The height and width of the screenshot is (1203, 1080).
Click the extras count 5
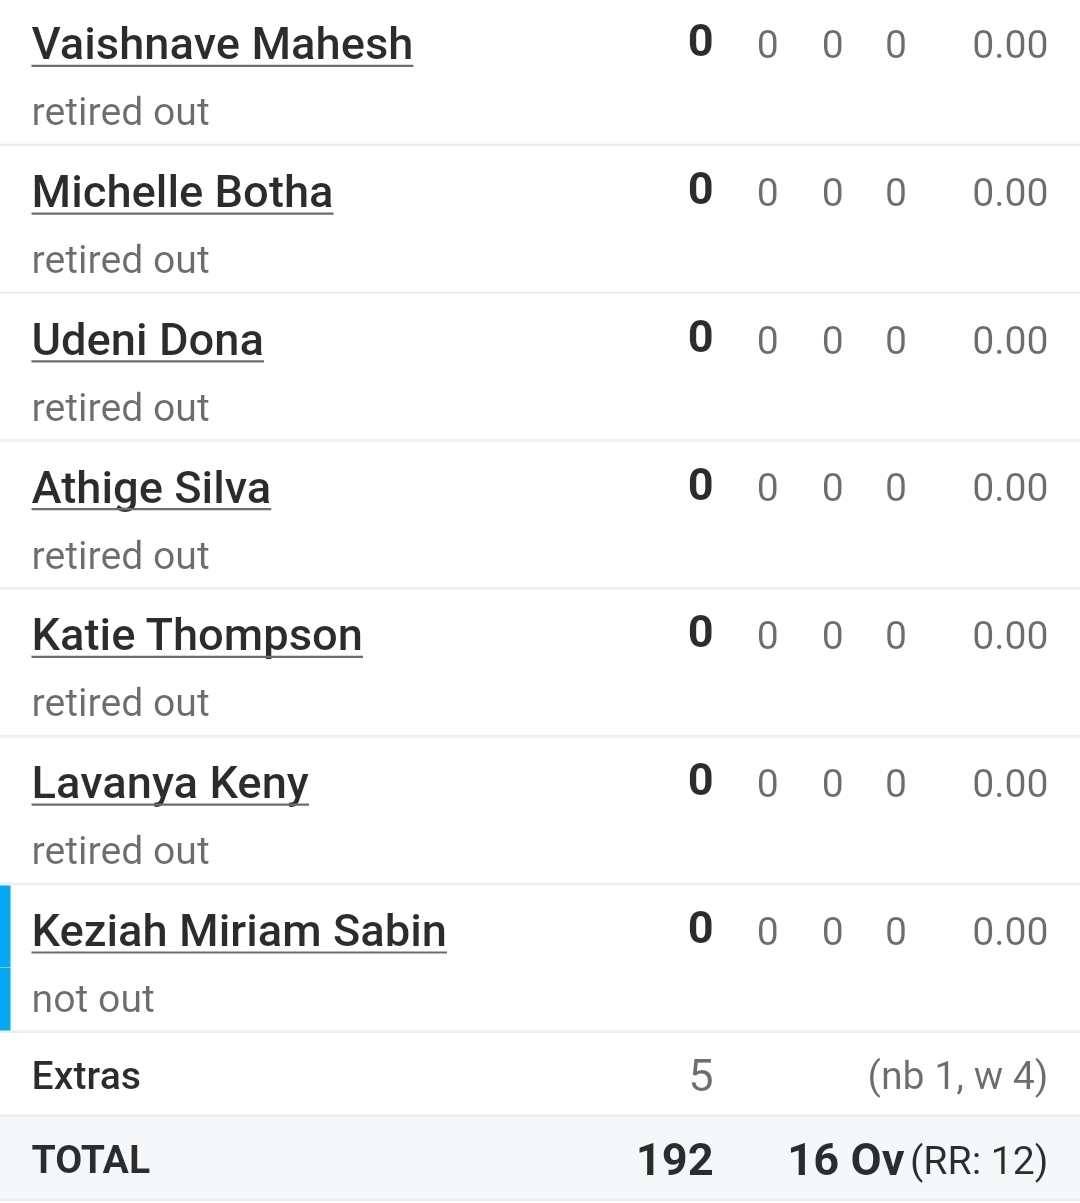(x=701, y=1076)
